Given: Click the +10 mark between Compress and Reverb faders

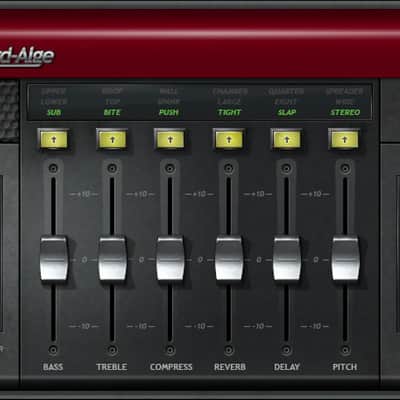Looking at the screenshot, I should point(199,194).
